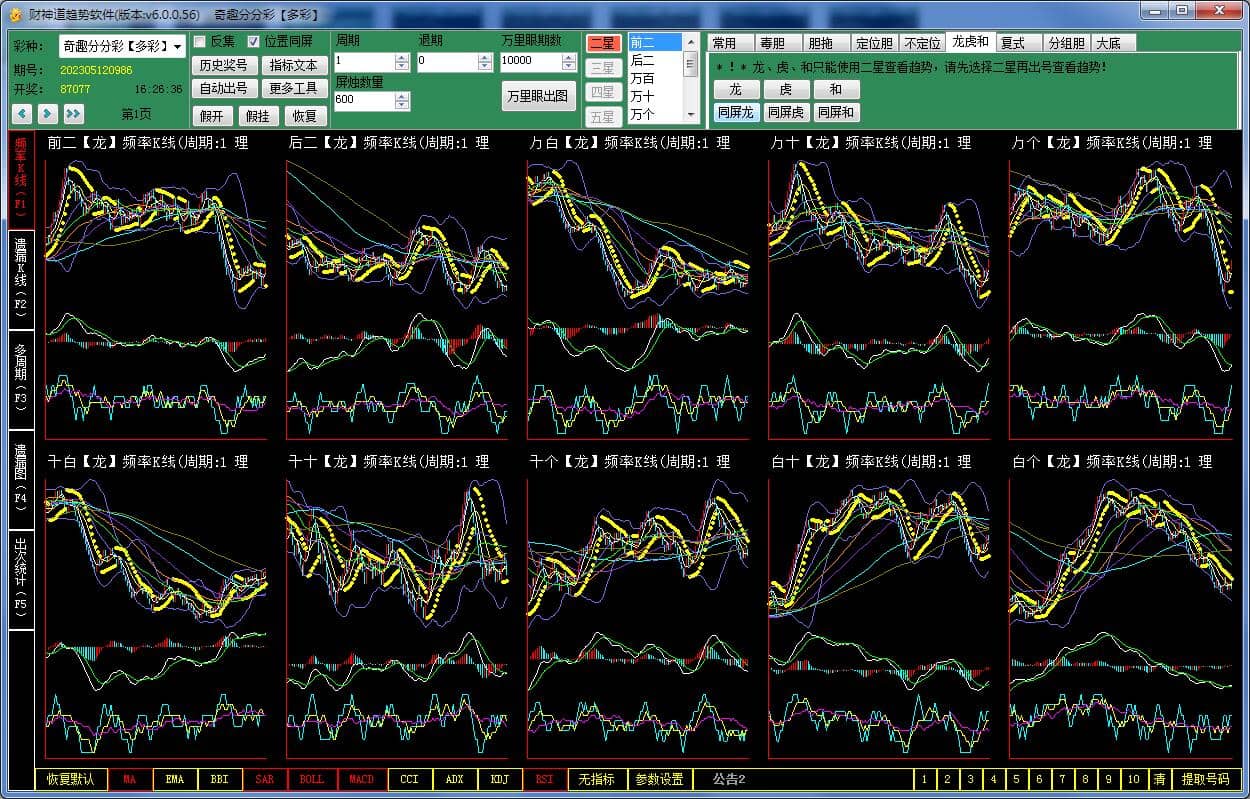This screenshot has height=799, width=1250.
Task: Click the double-arrow fast forward icon
Action: coord(73,114)
